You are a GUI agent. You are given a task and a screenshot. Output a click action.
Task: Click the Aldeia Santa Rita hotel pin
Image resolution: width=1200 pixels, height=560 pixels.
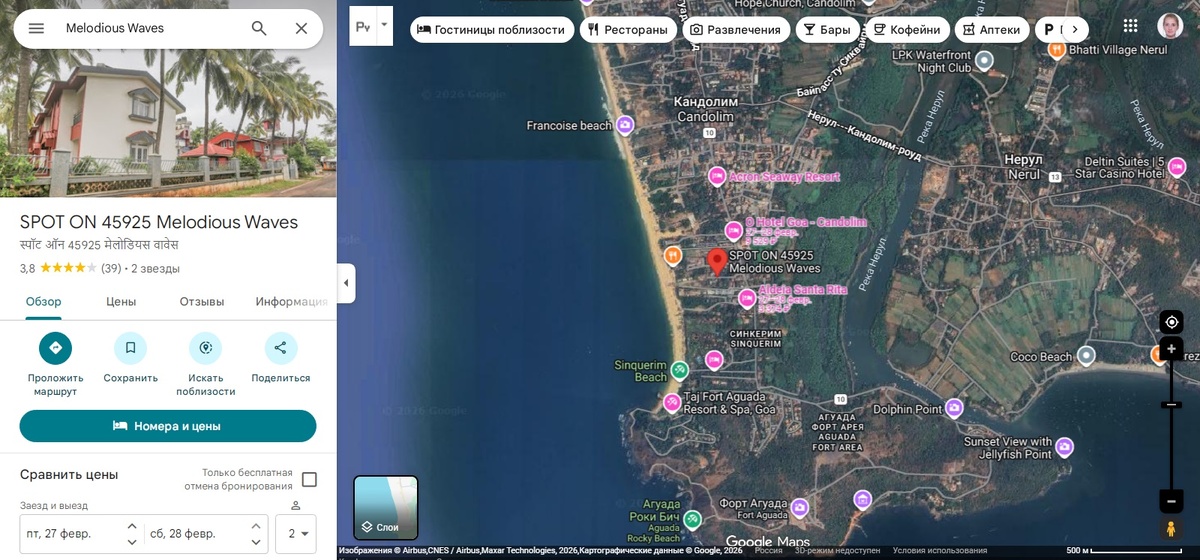pyautogui.click(x=746, y=297)
